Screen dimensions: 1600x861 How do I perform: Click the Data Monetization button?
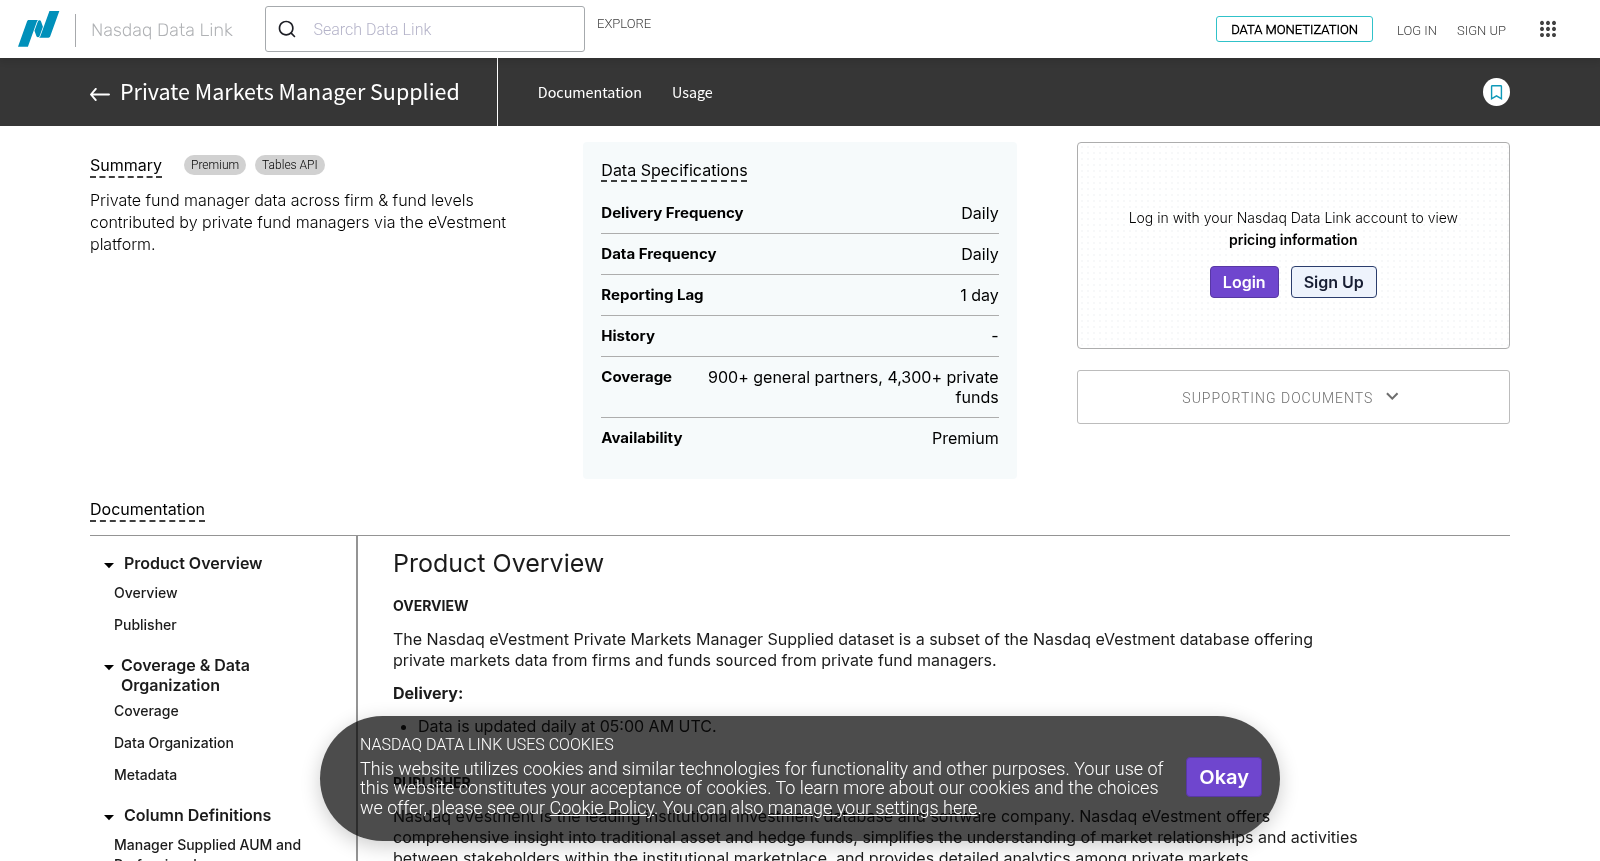(x=1294, y=29)
